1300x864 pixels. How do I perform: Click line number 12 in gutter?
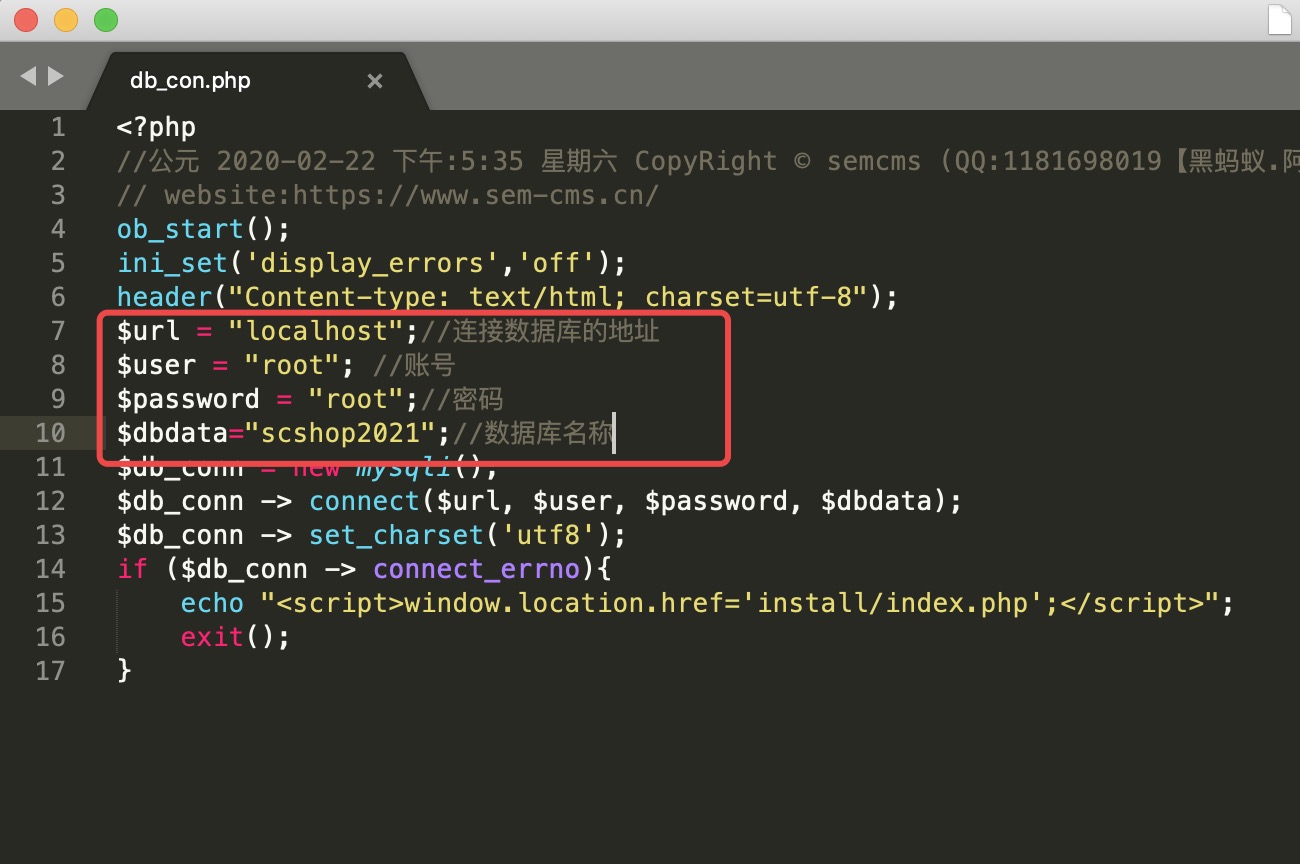[50, 501]
